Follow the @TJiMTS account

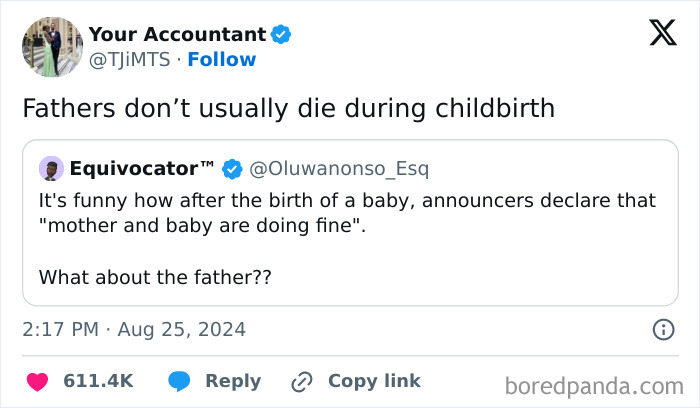[x=224, y=60]
